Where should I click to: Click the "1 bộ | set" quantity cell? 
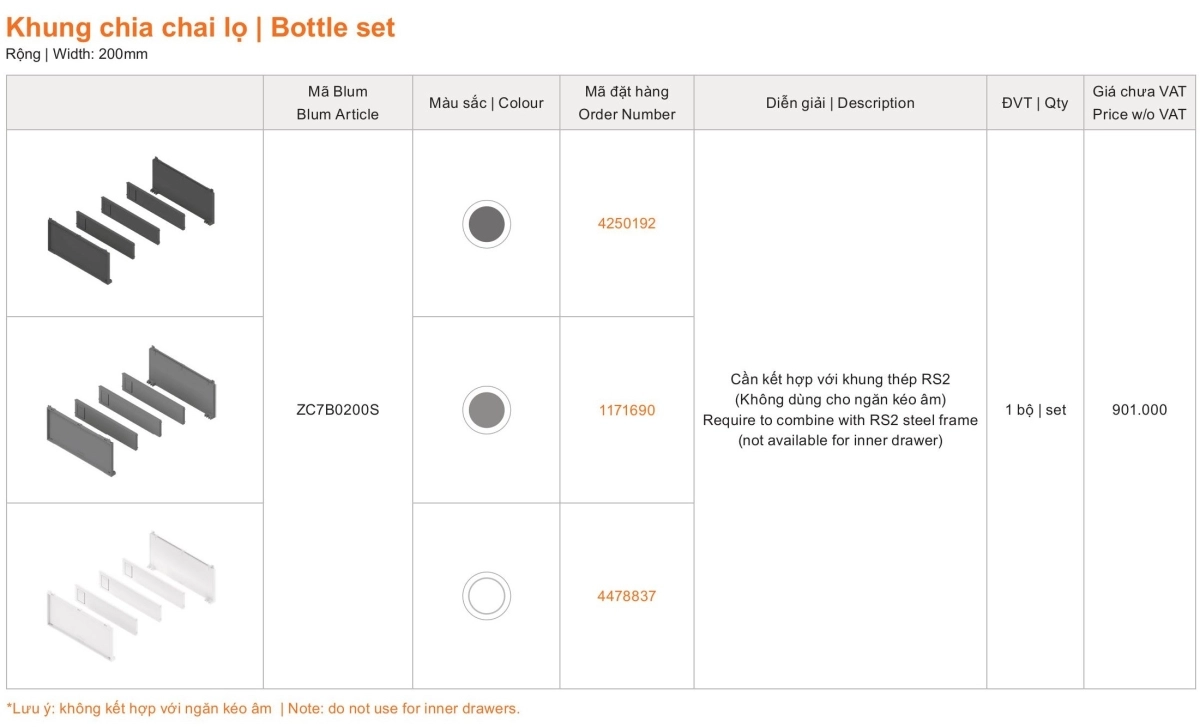1035,410
